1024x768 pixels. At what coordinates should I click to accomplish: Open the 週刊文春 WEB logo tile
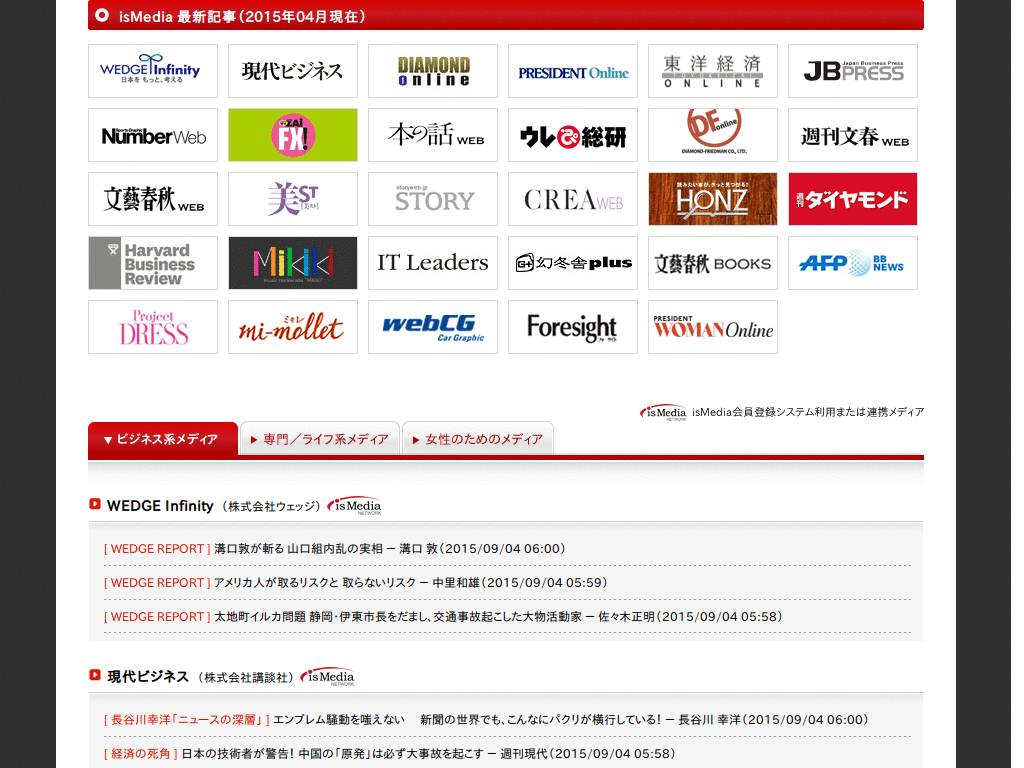[x=853, y=135]
